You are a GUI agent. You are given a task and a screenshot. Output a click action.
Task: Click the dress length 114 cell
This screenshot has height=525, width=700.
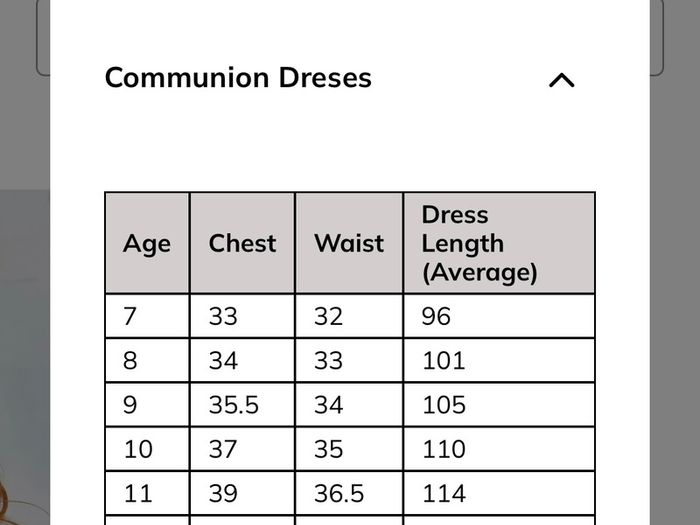pyautogui.click(x=499, y=493)
